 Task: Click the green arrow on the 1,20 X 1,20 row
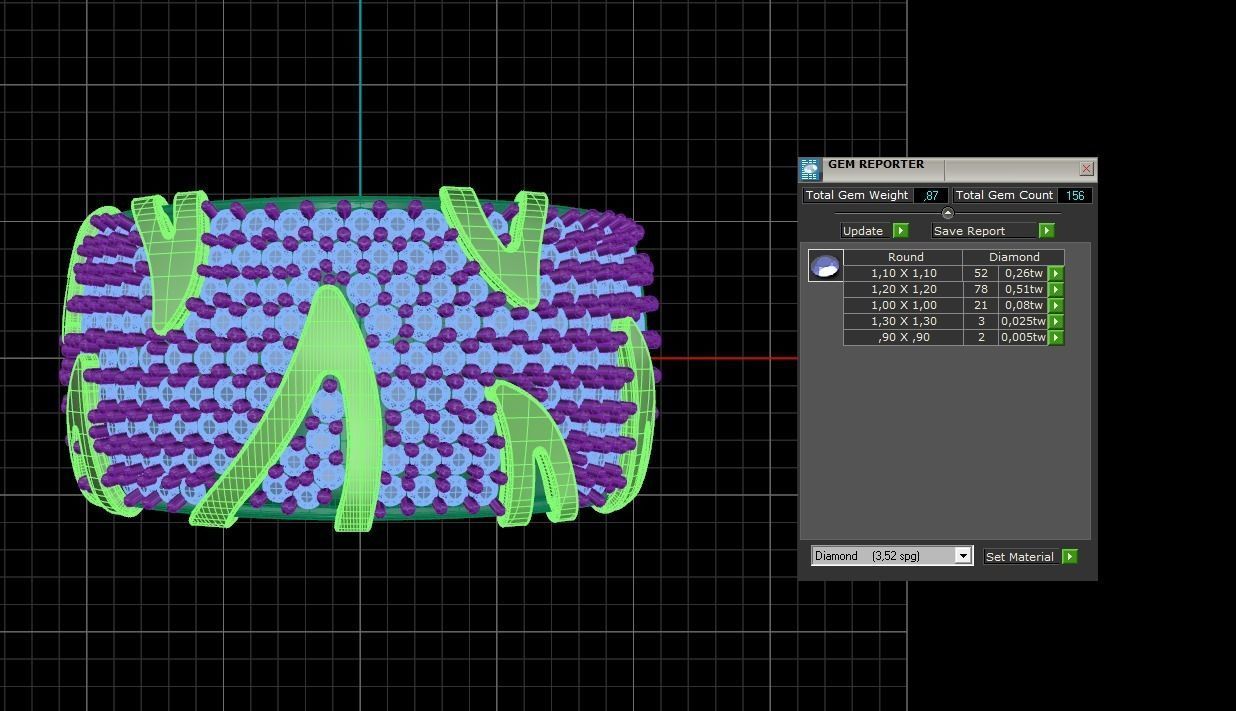1056,289
